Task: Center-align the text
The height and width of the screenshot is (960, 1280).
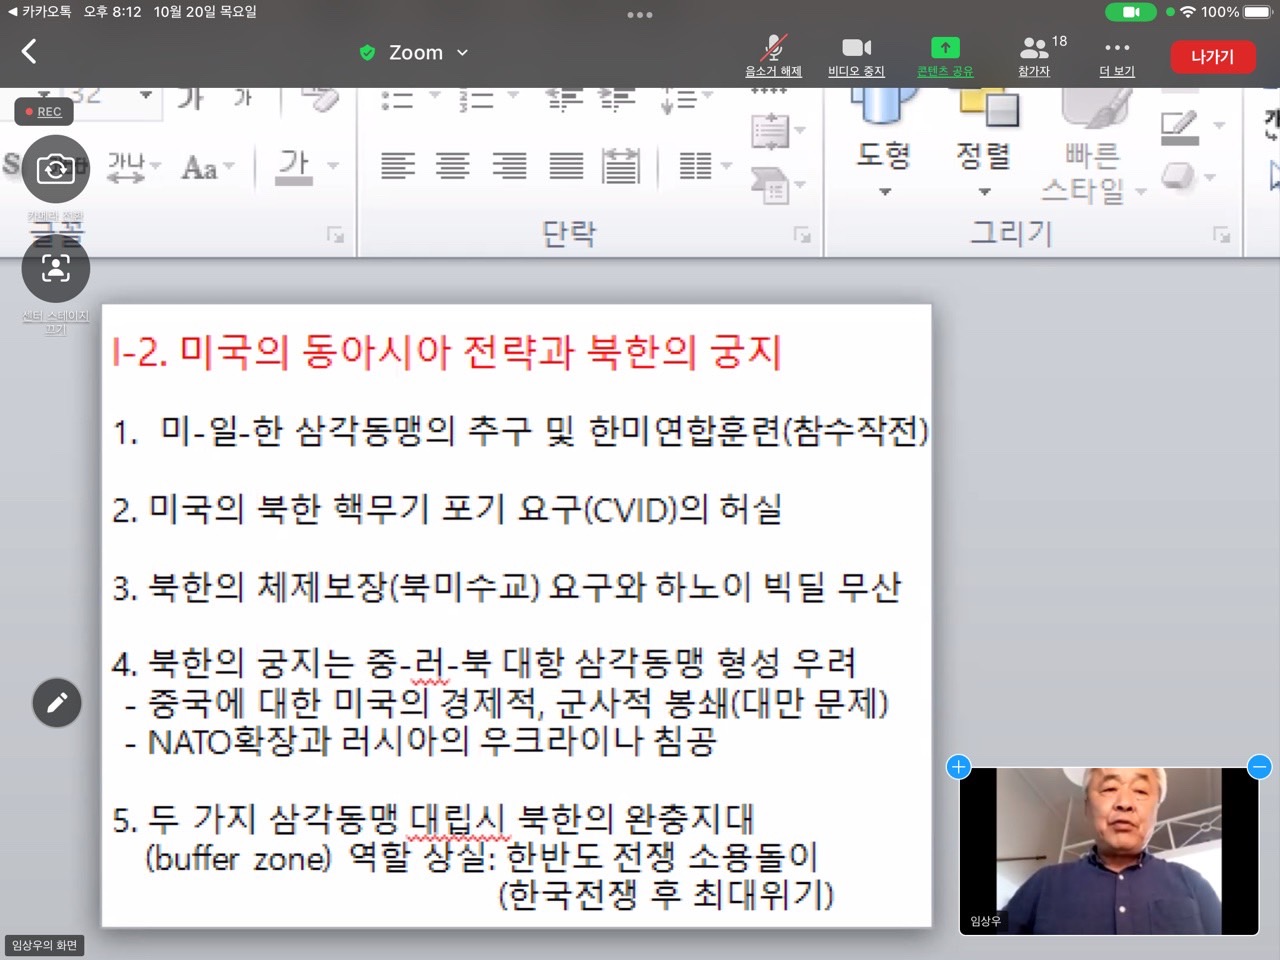Action: (x=453, y=166)
